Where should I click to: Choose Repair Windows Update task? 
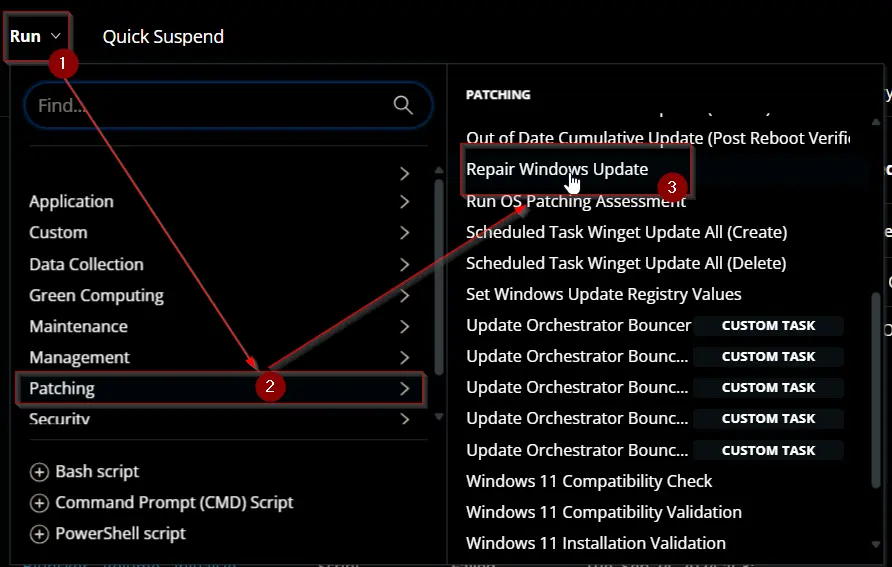pyautogui.click(x=557, y=169)
